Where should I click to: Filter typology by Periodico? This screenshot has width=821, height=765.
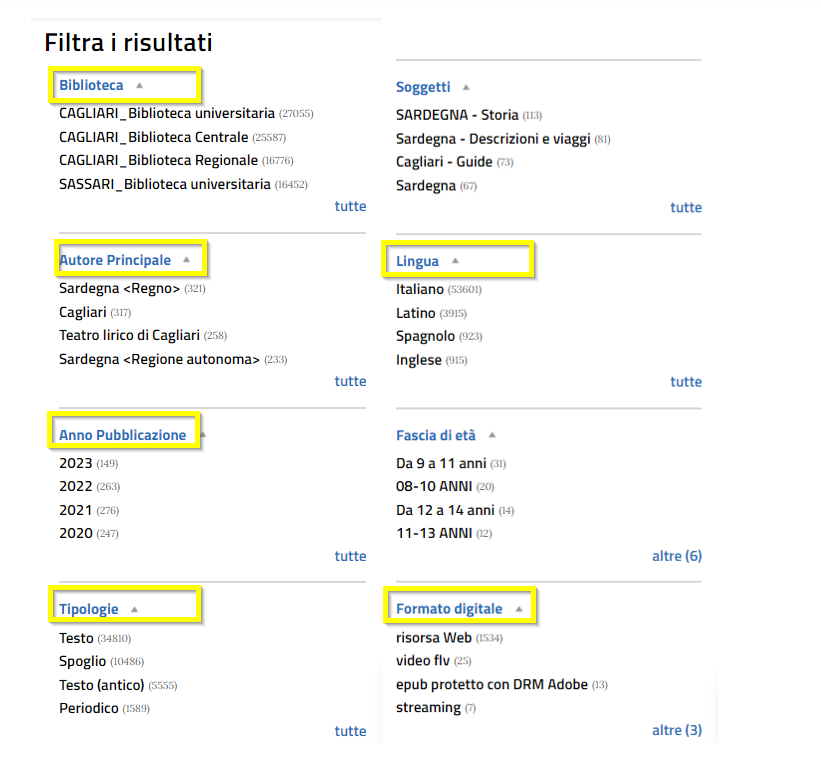pos(89,709)
